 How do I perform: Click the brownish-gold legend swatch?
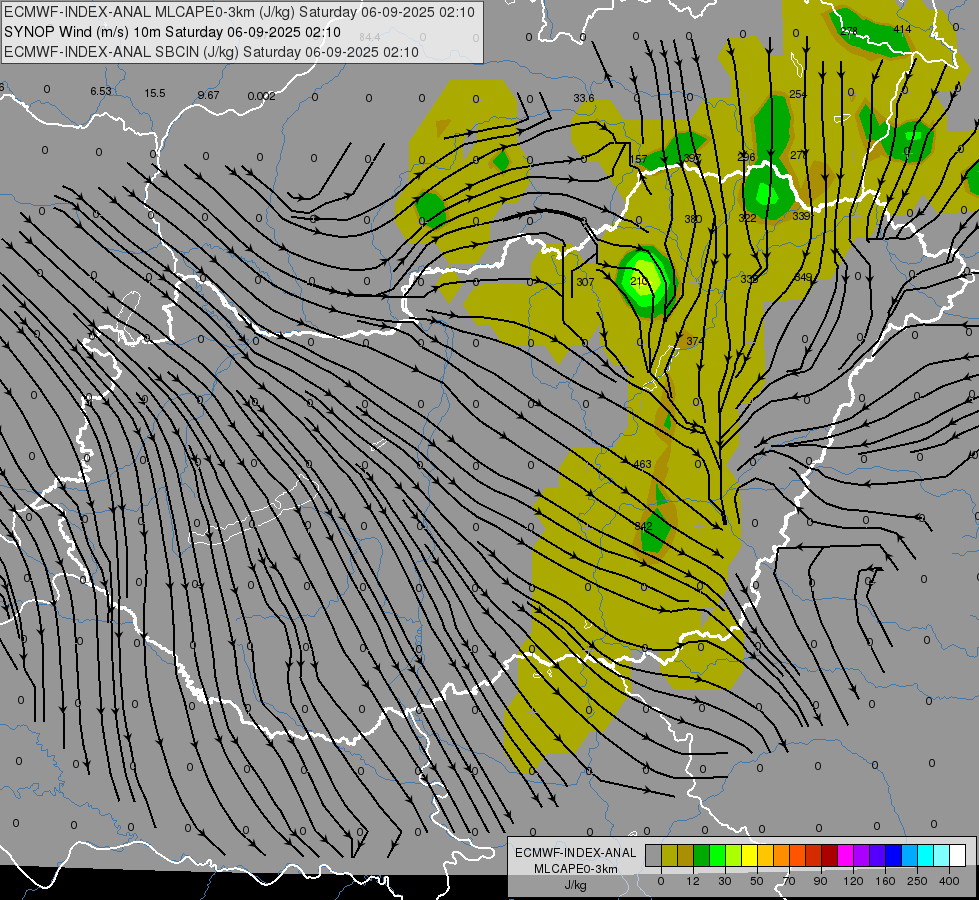point(686,855)
